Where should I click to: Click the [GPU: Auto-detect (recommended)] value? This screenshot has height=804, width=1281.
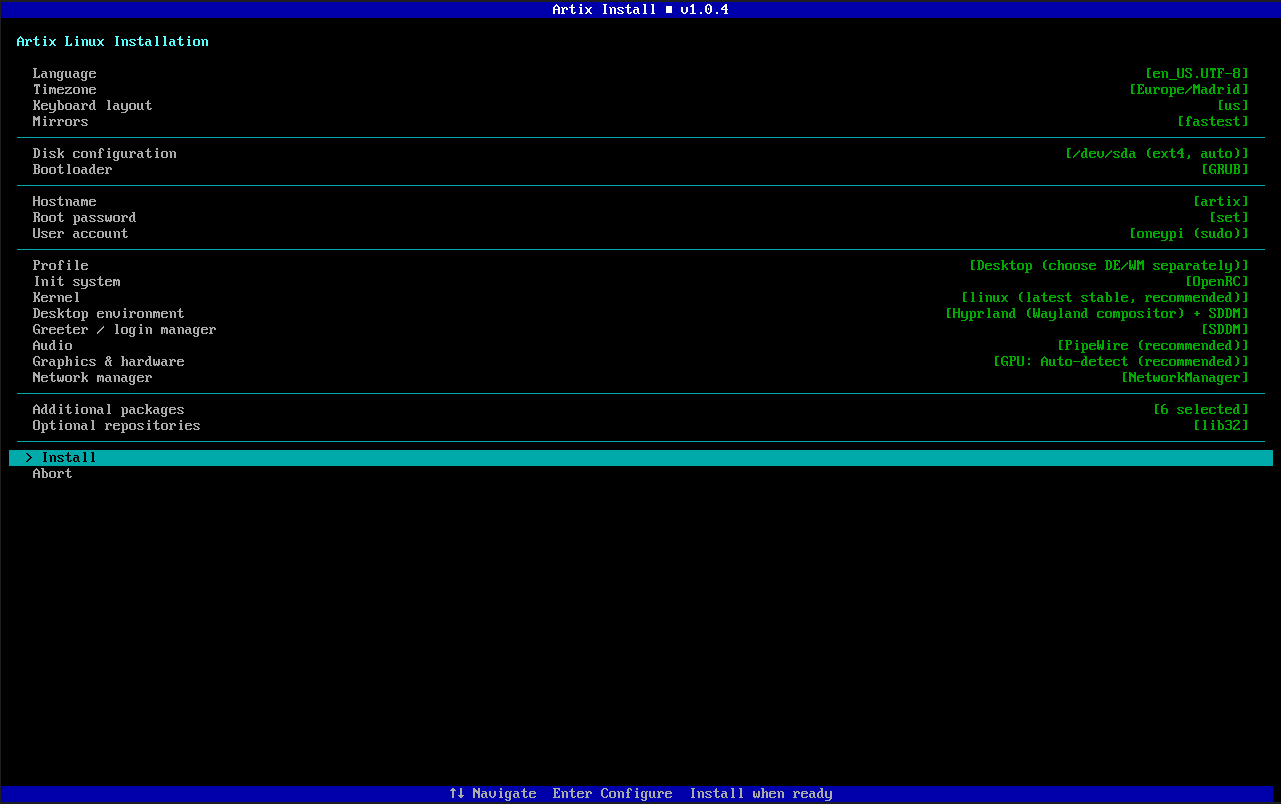1121,362
